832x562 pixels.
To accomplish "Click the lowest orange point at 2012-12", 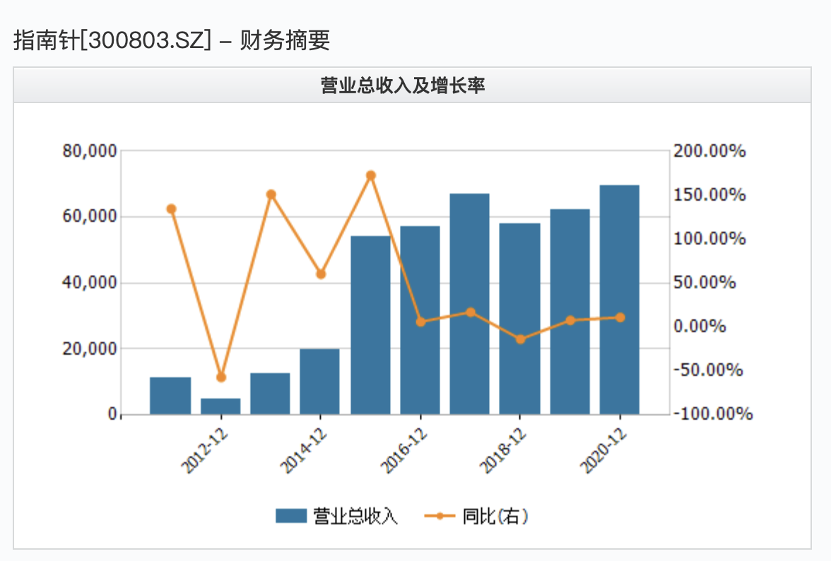I will (221, 377).
